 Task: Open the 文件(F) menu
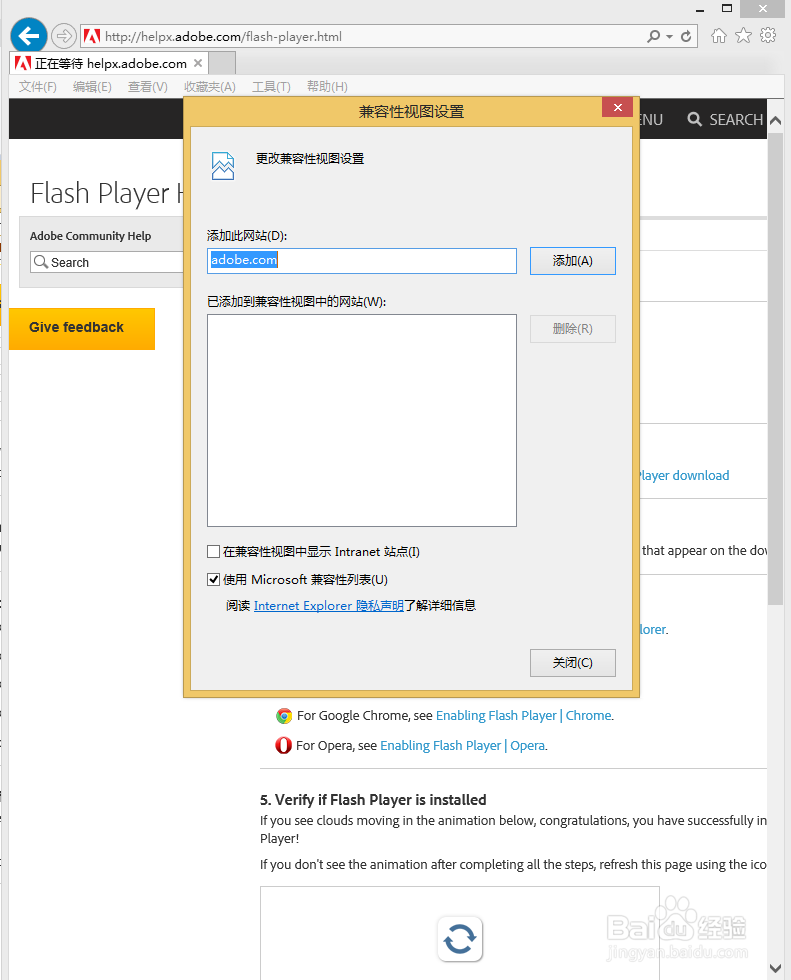point(37,87)
